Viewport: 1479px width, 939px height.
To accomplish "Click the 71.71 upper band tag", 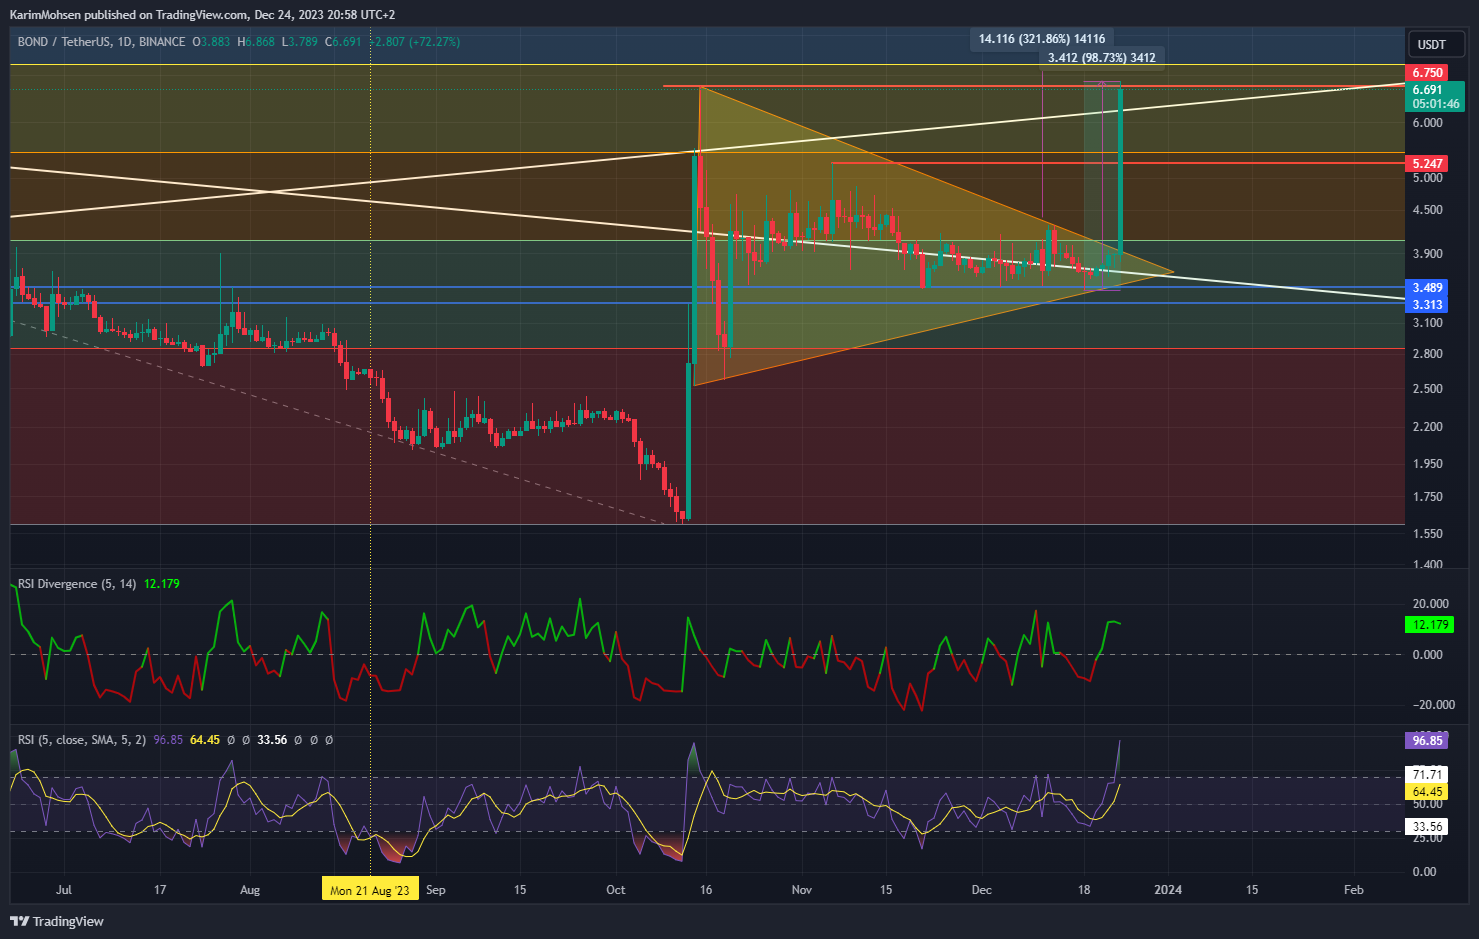I will pyautogui.click(x=1427, y=775).
